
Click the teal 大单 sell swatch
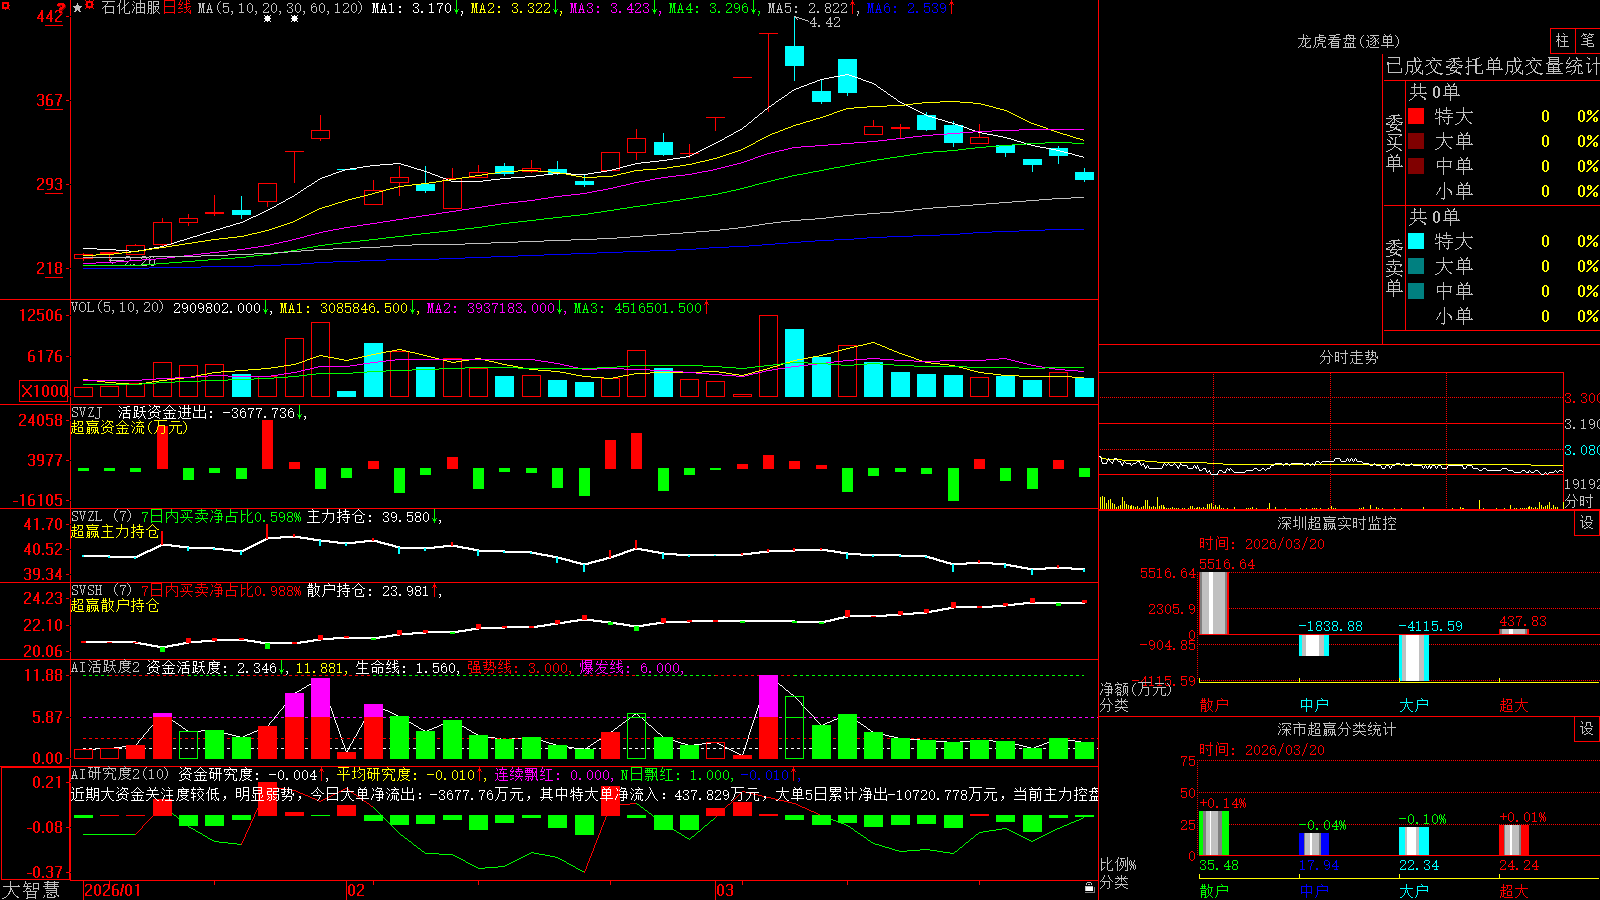pos(1416,266)
